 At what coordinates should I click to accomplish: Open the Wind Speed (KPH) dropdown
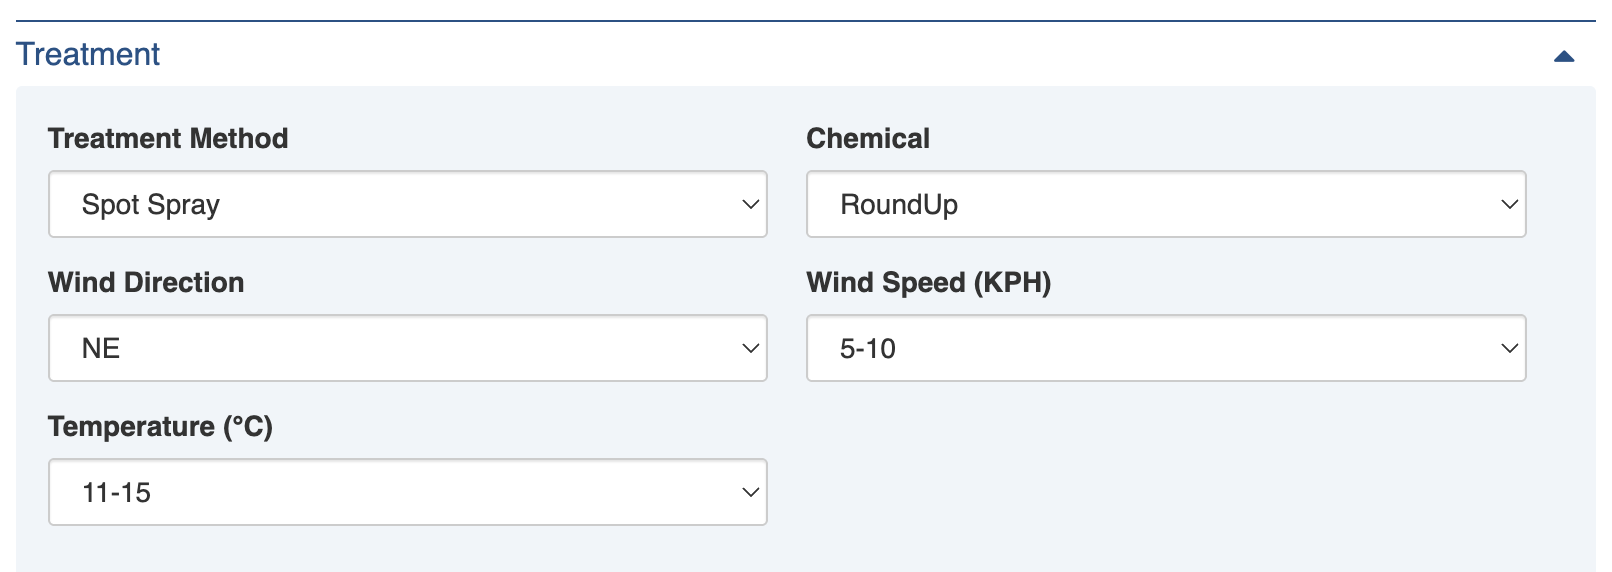tap(1165, 348)
